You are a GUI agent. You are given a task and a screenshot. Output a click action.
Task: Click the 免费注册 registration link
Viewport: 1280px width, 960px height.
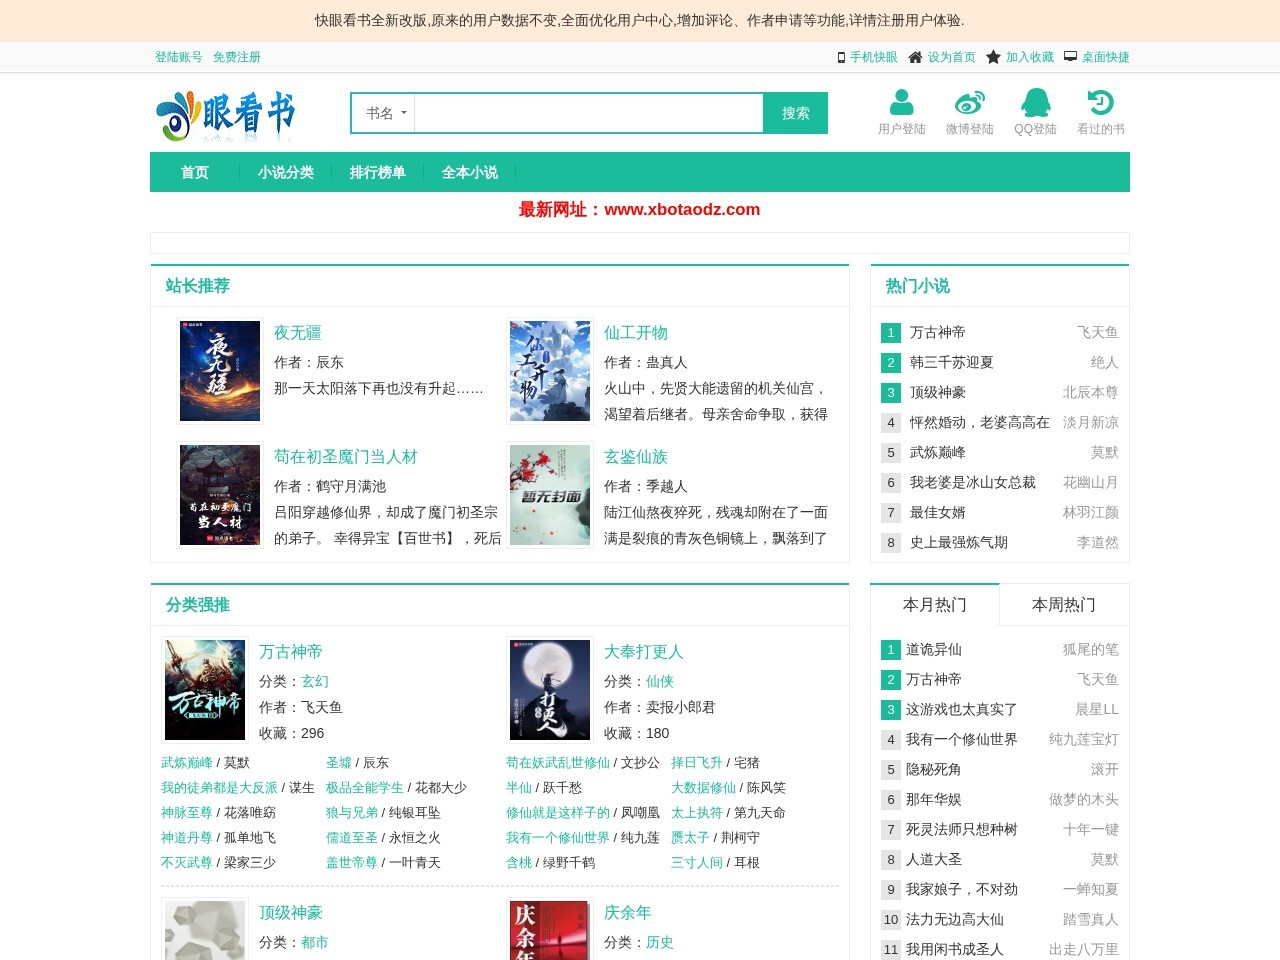[236, 57]
